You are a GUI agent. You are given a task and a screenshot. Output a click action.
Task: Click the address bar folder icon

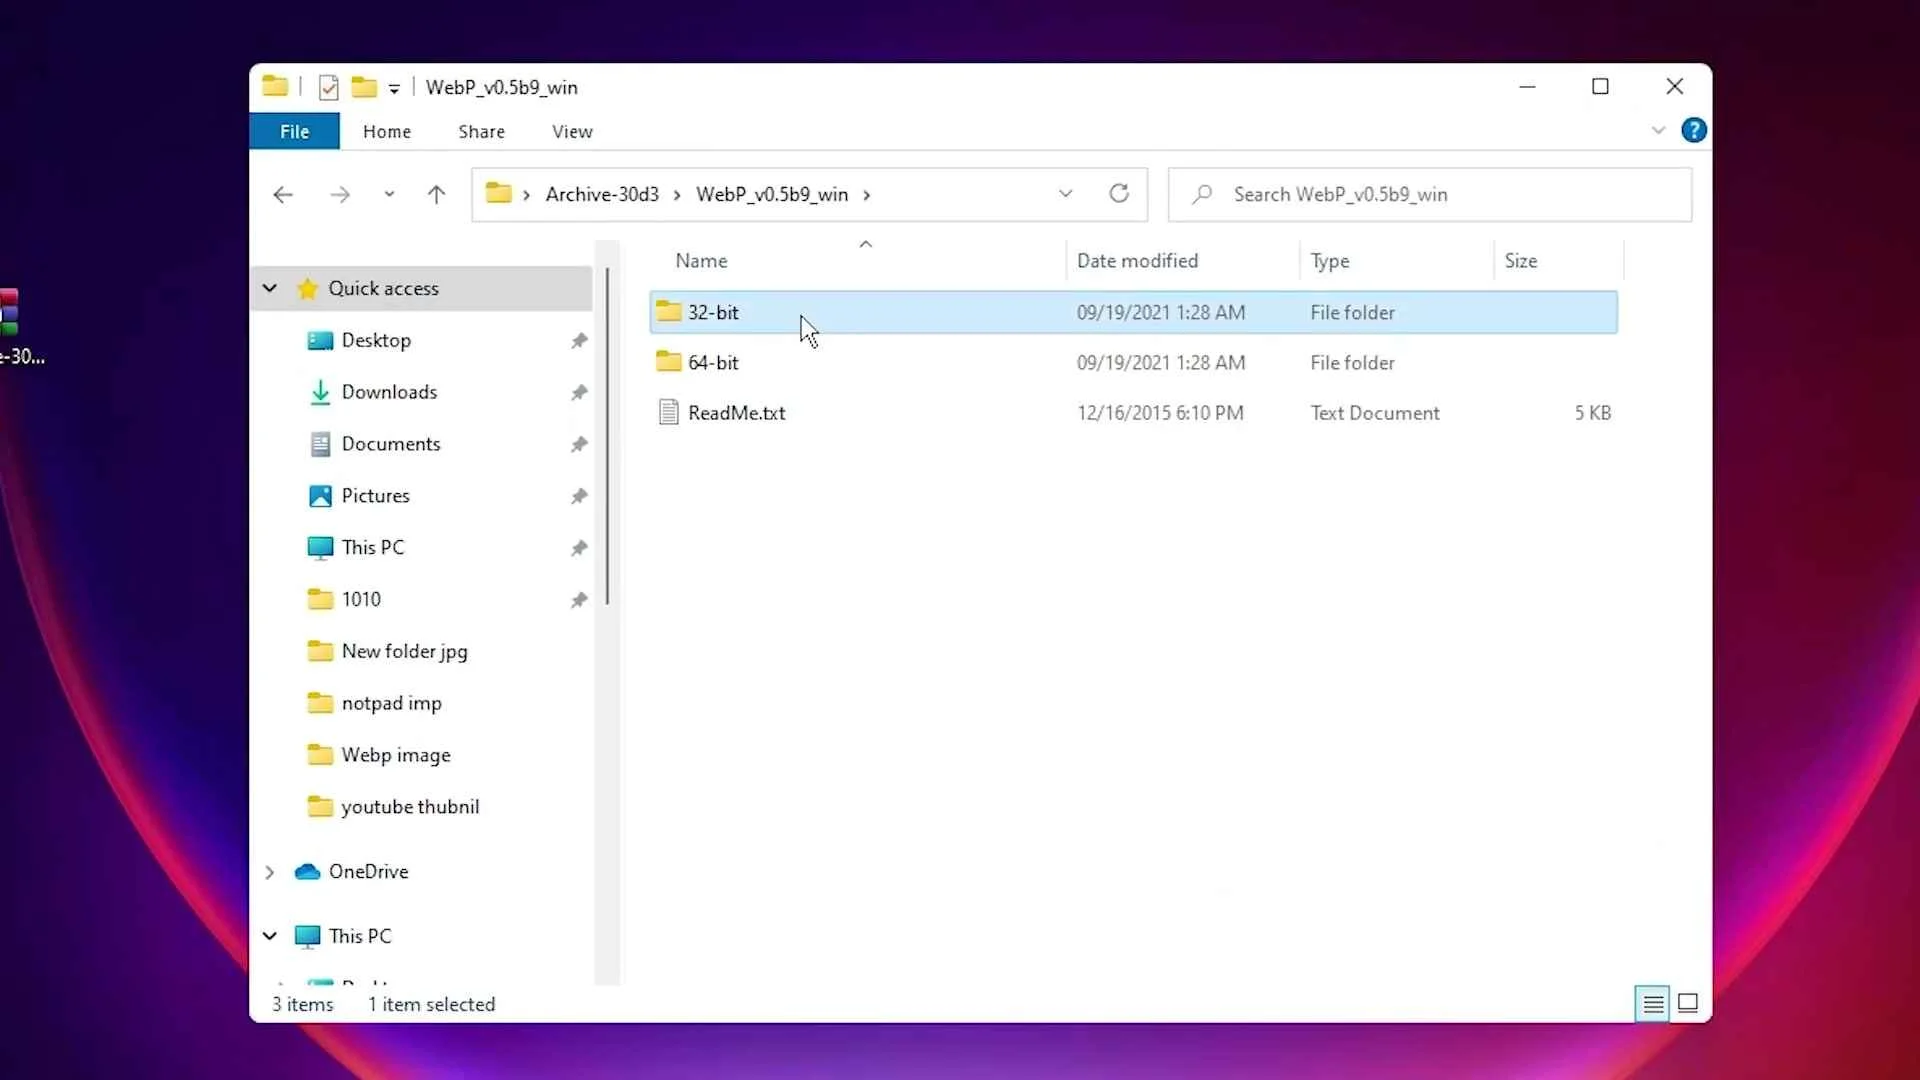click(498, 193)
